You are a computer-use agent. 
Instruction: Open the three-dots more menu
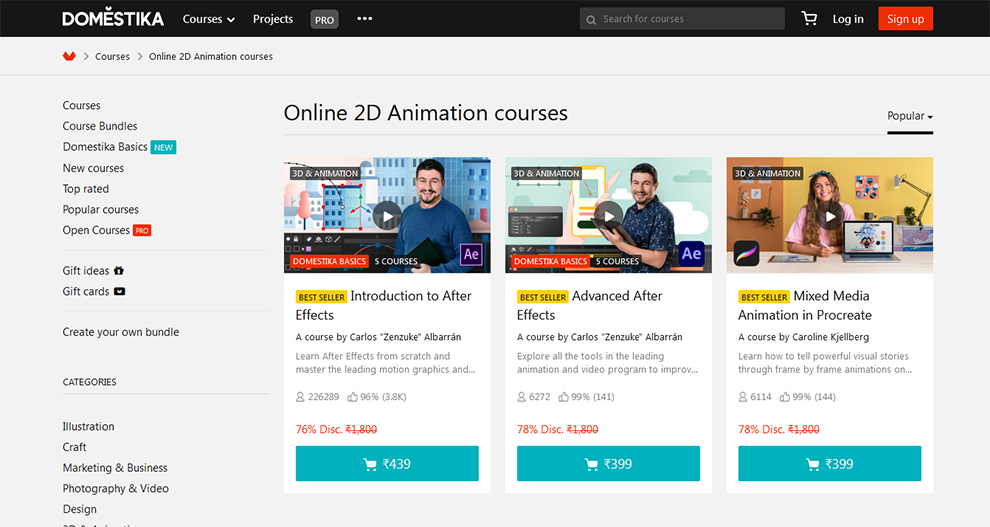click(x=364, y=18)
